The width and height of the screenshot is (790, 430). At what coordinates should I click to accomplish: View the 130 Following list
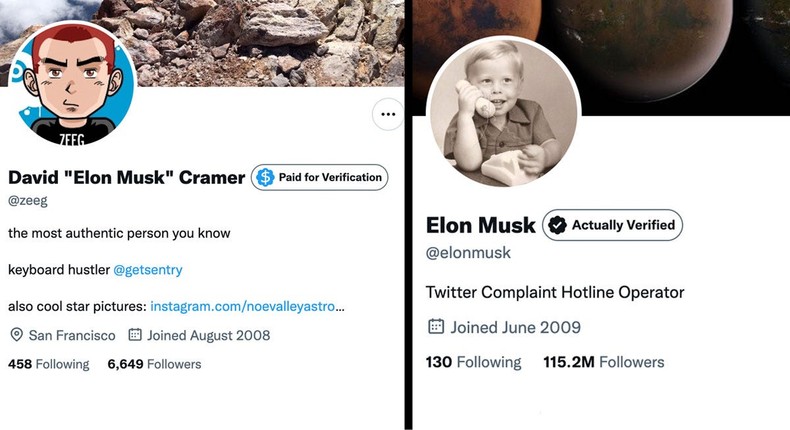click(473, 362)
